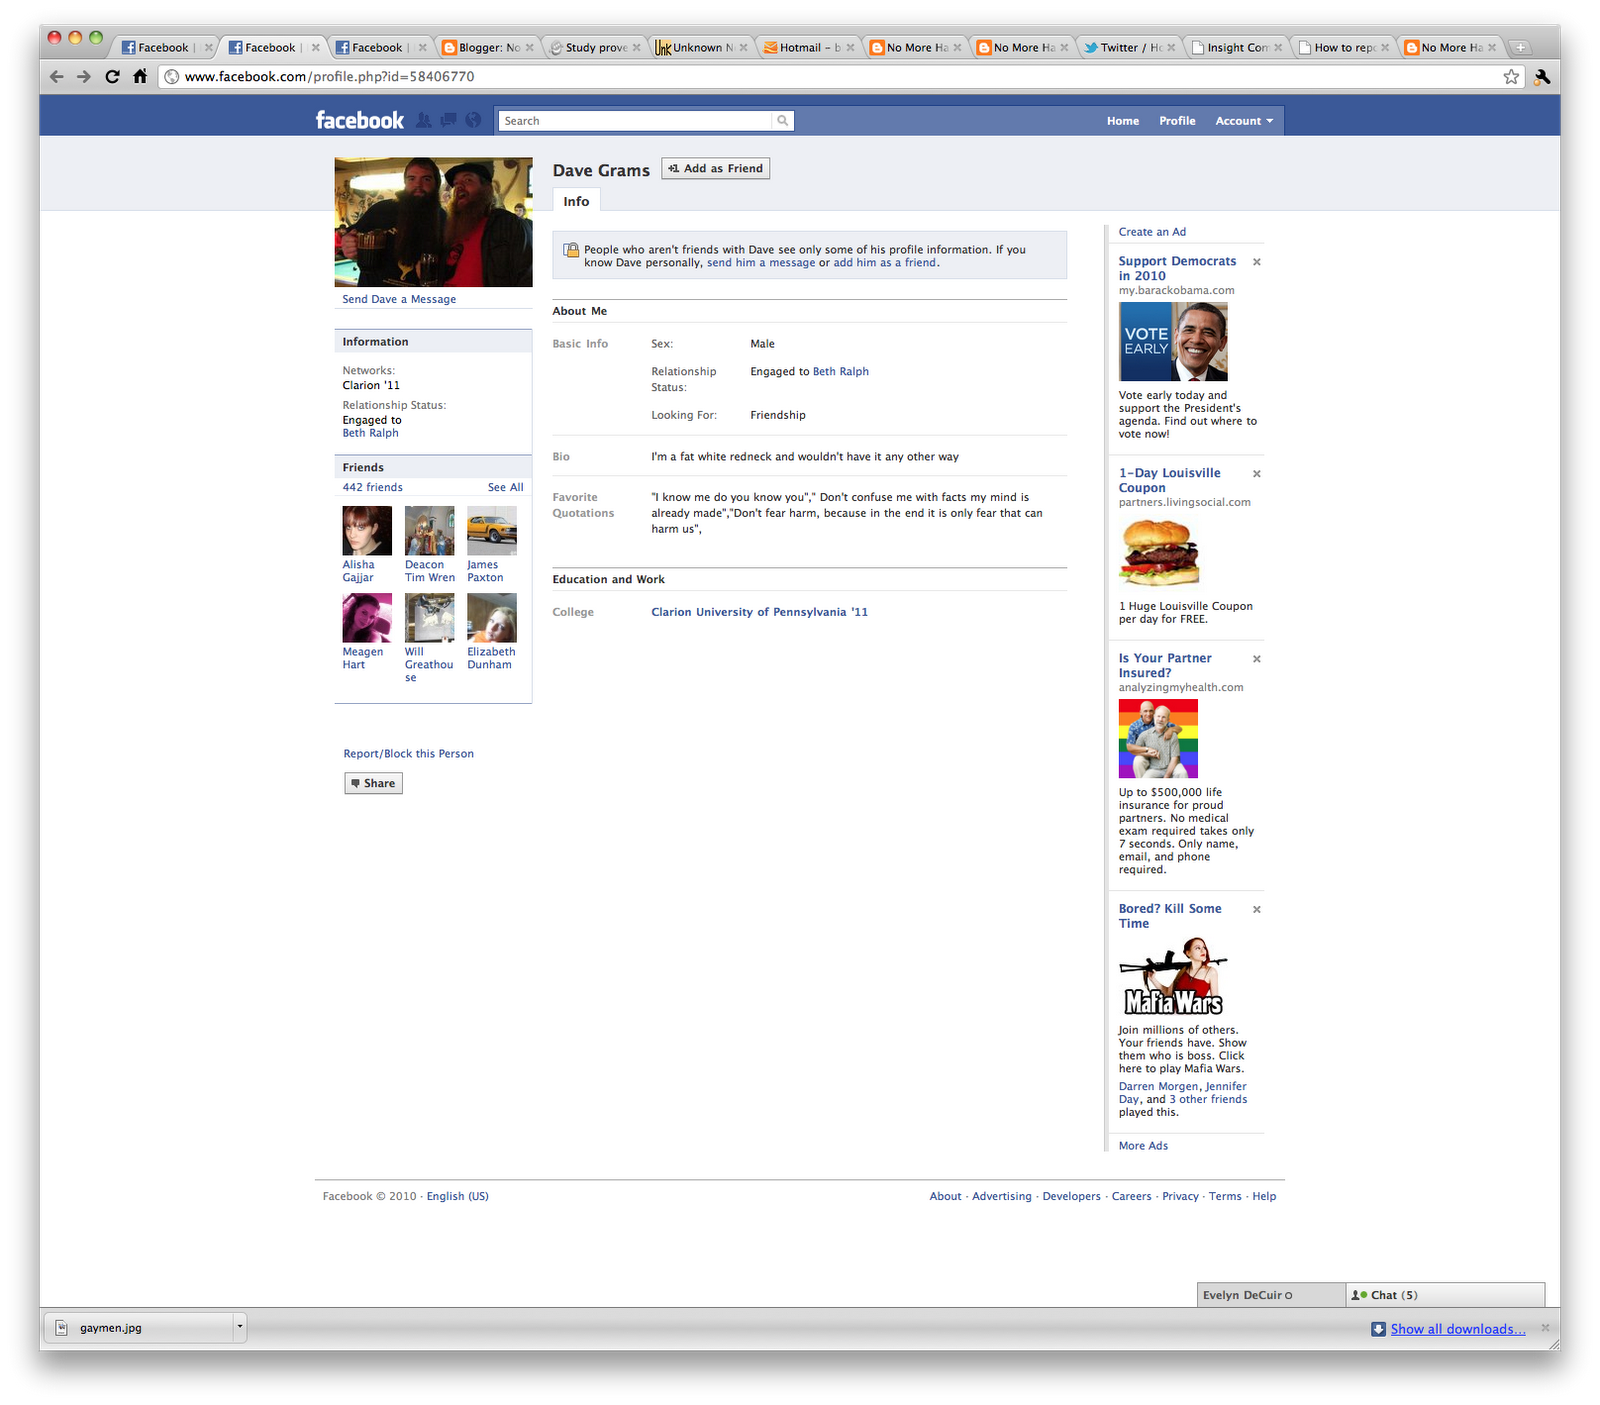Click the search magnifier button
The height and width of the screenshot is (1405, 1600).
click(783, 121)
